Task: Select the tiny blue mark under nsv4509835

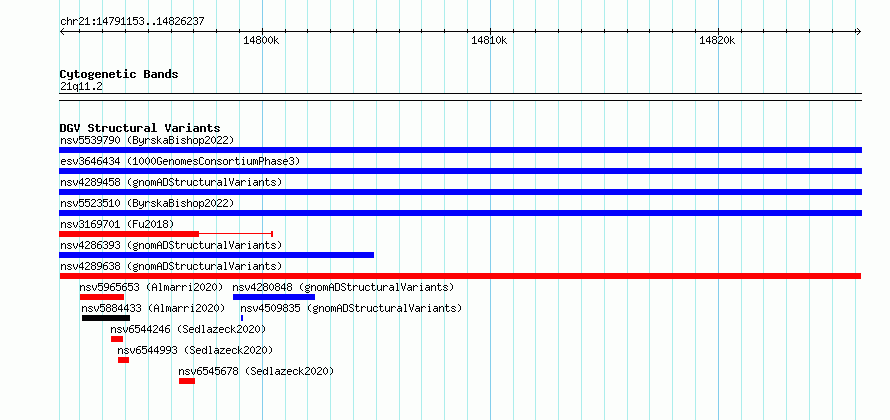Action: (242, 318)
